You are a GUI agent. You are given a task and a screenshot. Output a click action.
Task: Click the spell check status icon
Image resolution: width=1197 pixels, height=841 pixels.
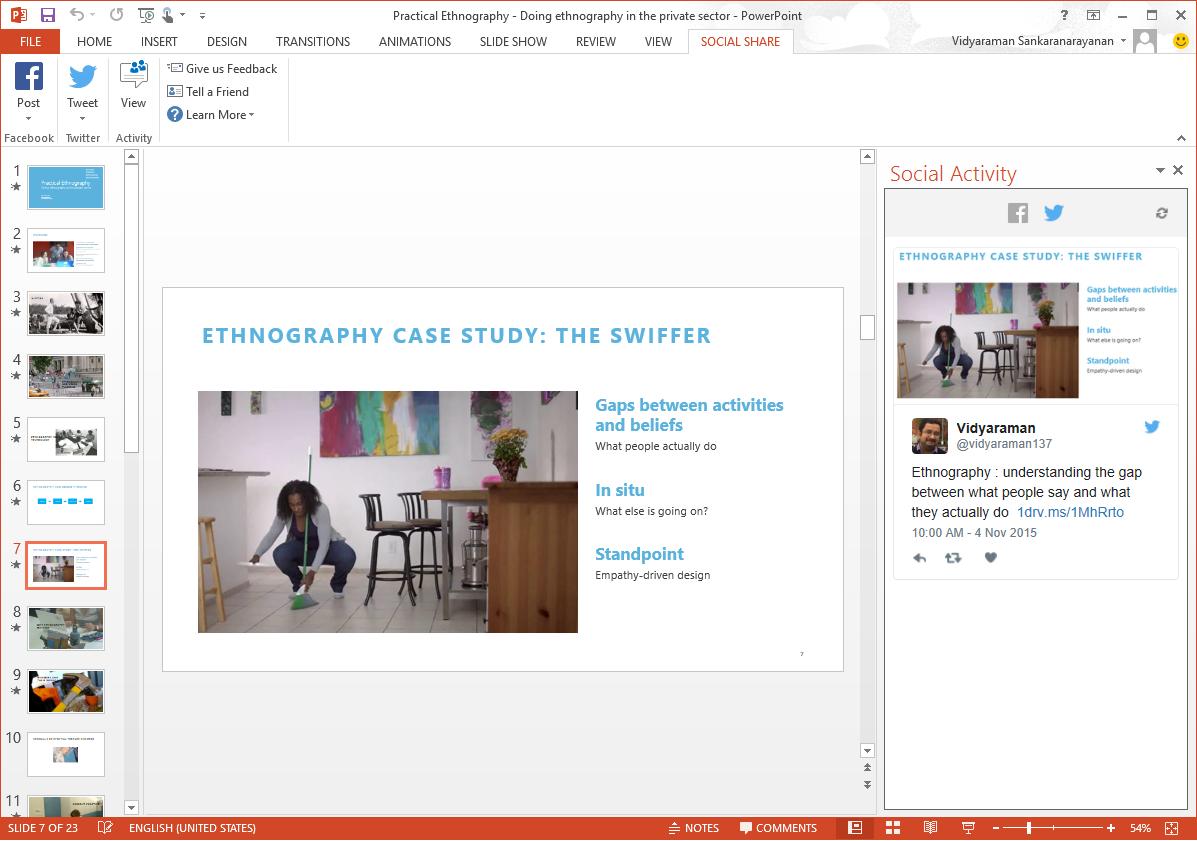click(x=105, y=828)
